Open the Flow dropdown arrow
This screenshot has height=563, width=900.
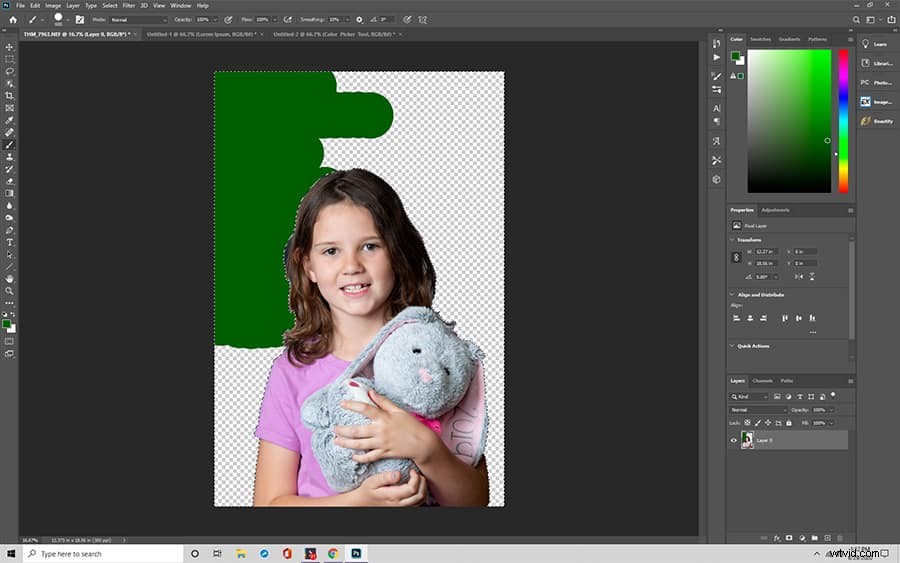tap(274, 20)
